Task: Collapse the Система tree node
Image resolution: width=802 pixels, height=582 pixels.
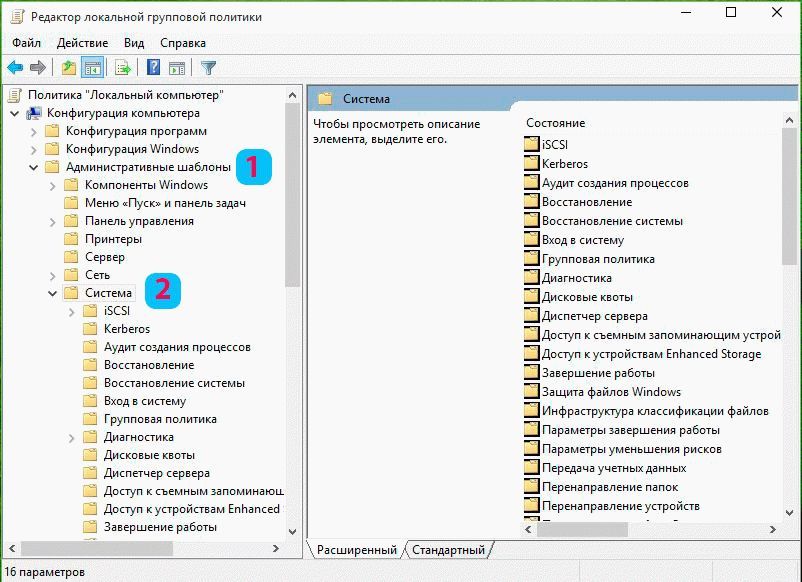Action: coord(52,293)
